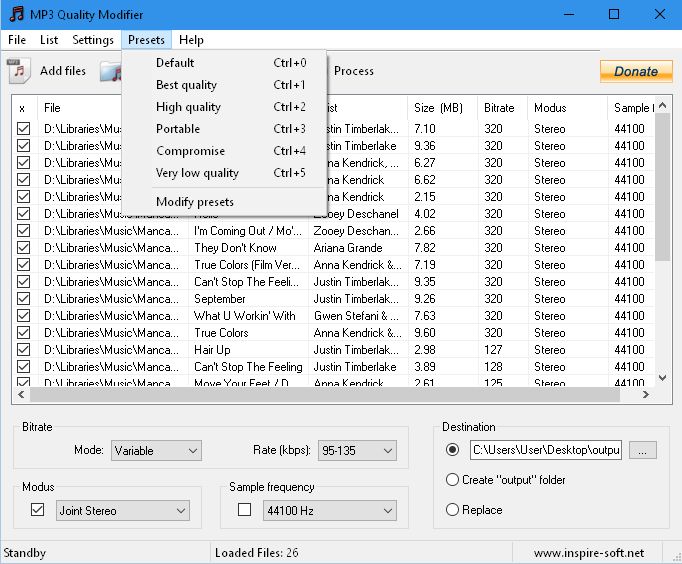Open the Bitrate Mode dropdown
Image resolution: width=682 pixels, height=564 pixels.
(x=156, y=451)
